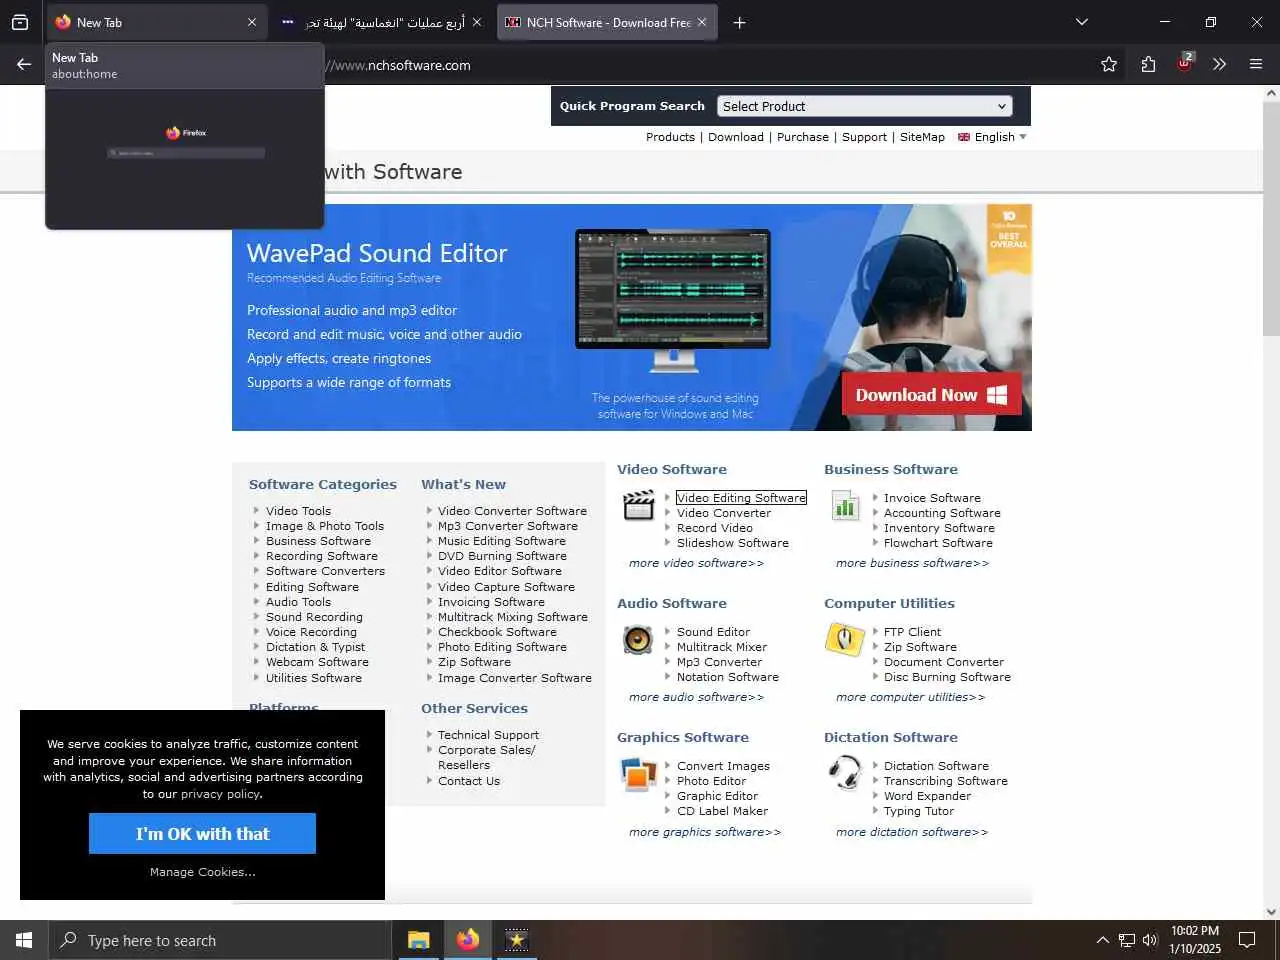Open Invoice Software link
The width and height of the screenshot is (1280, 960).
tap(932, 498)
